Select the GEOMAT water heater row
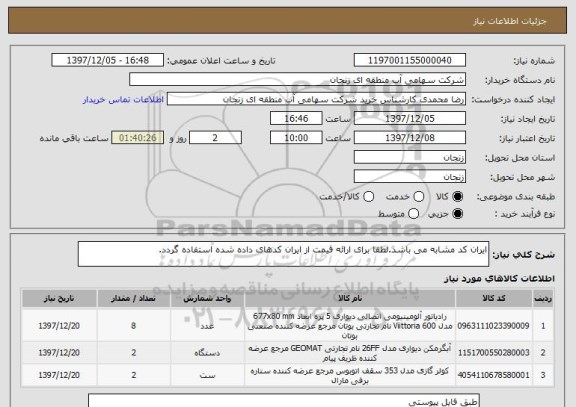576x407 pixels. (x=287, y=353)
